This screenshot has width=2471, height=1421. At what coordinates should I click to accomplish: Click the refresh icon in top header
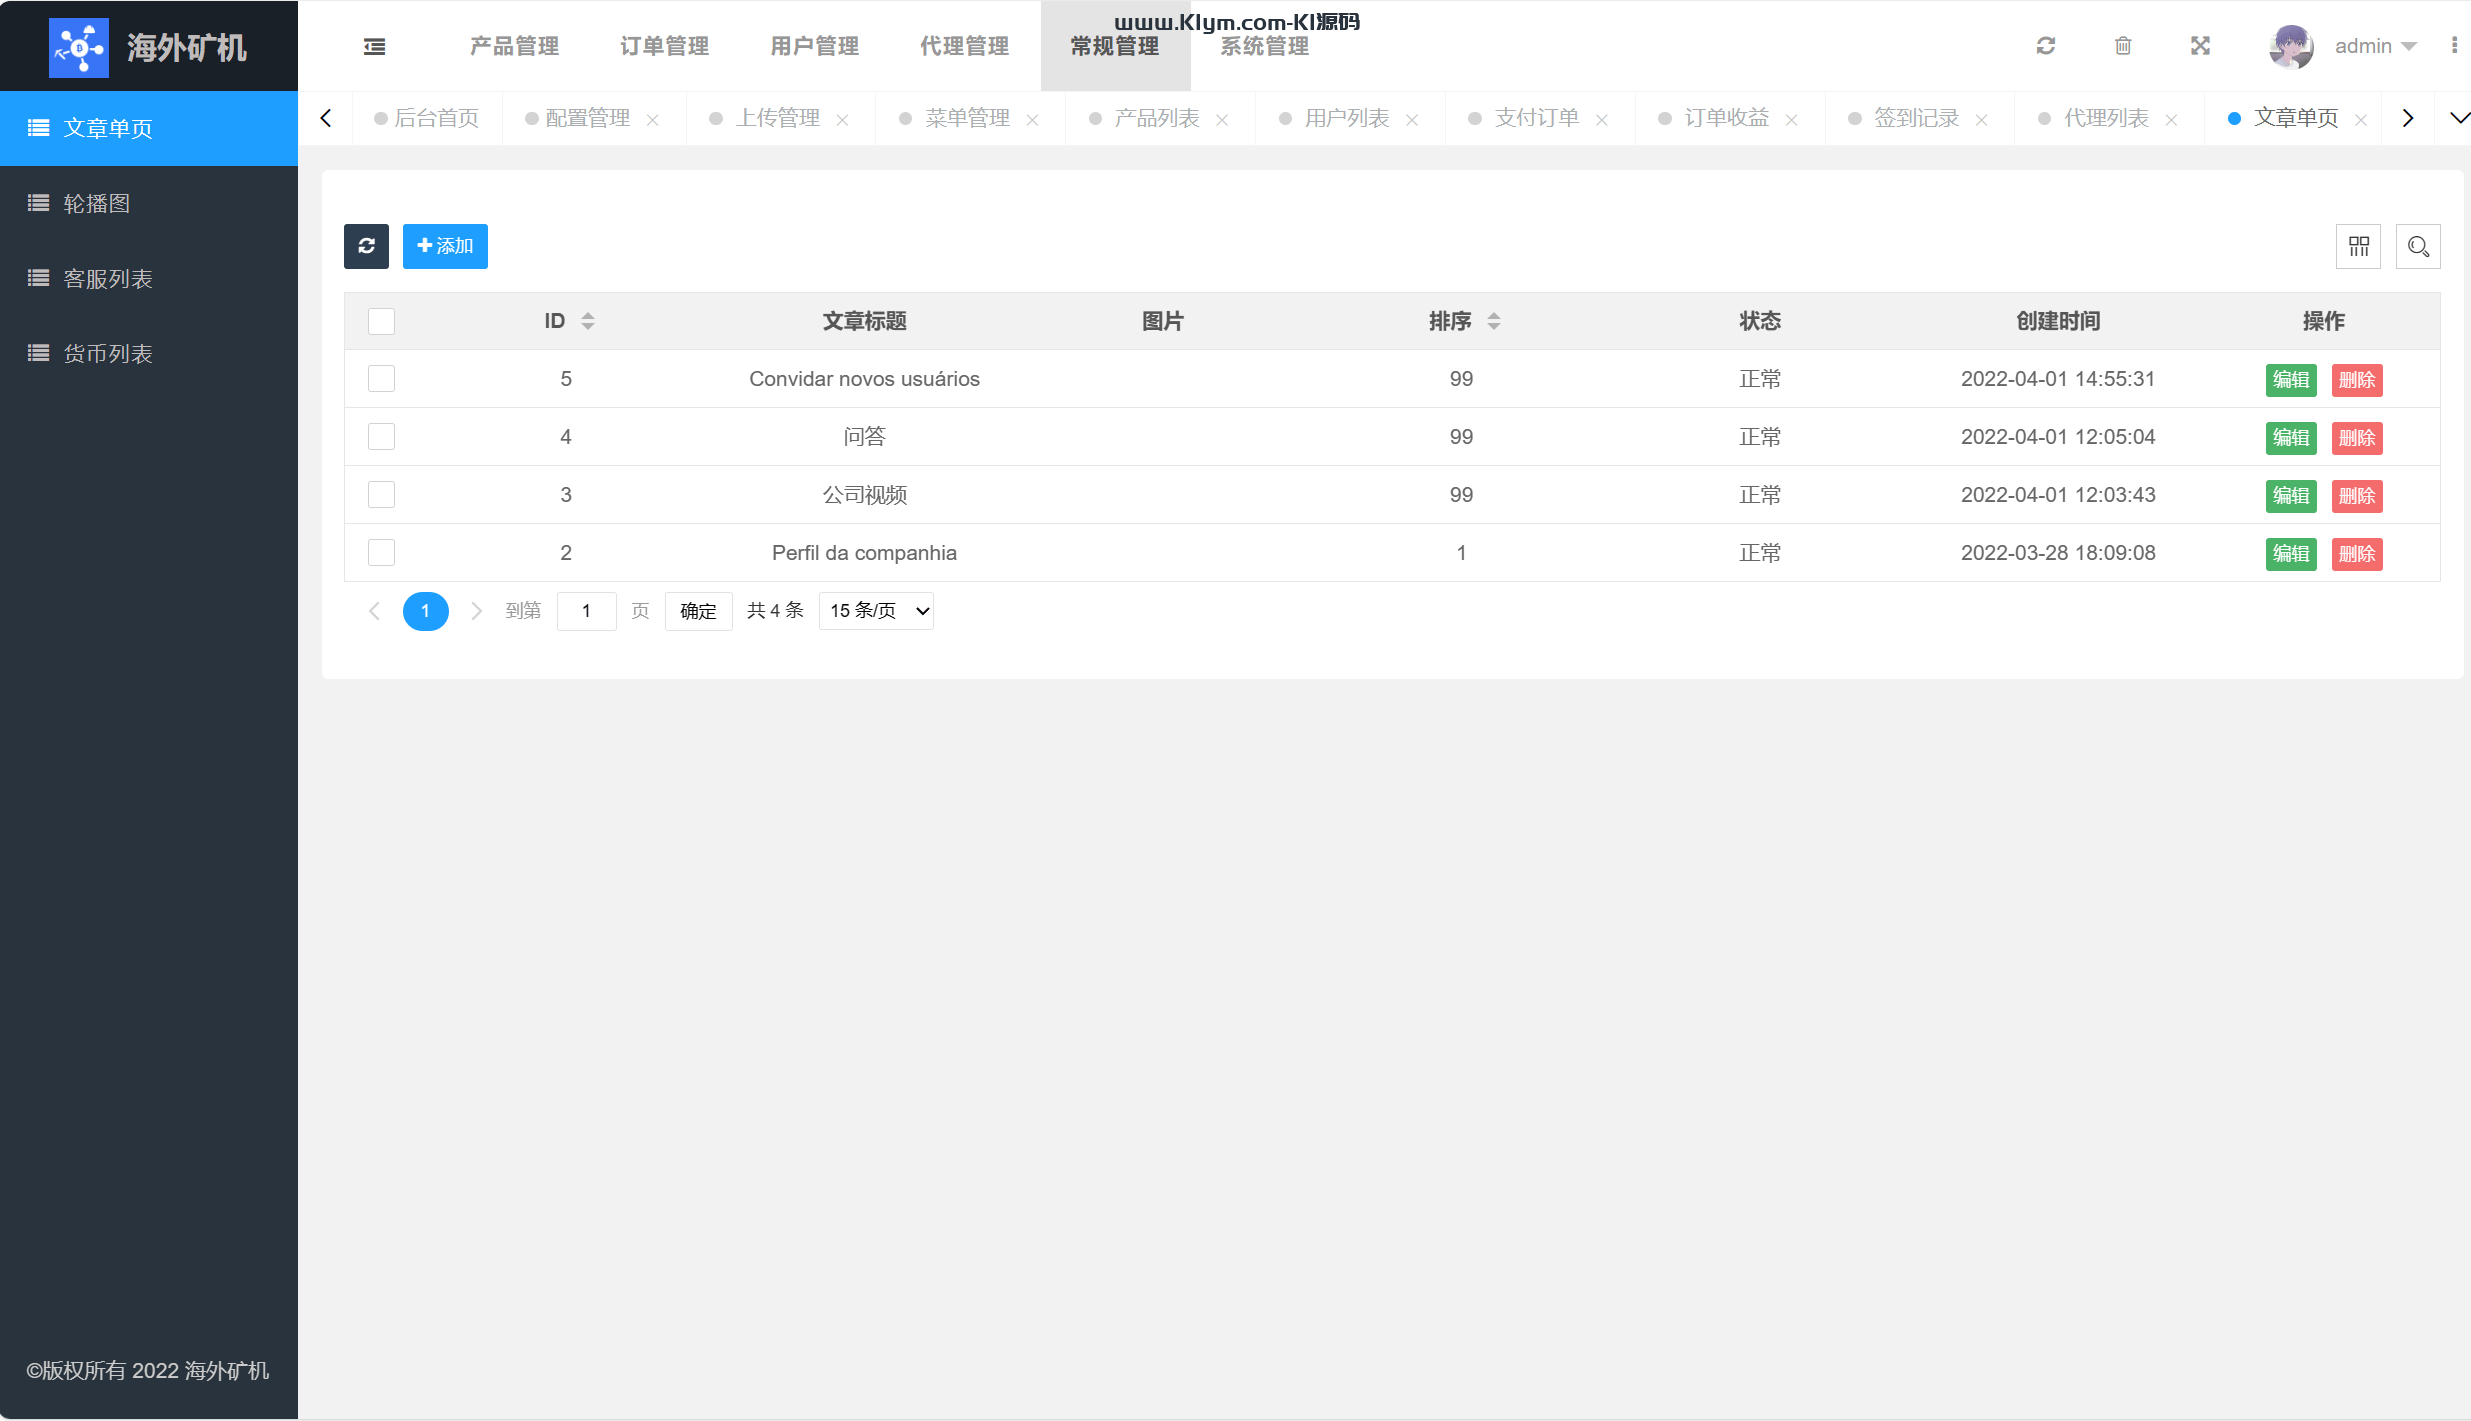(2046, 46)
